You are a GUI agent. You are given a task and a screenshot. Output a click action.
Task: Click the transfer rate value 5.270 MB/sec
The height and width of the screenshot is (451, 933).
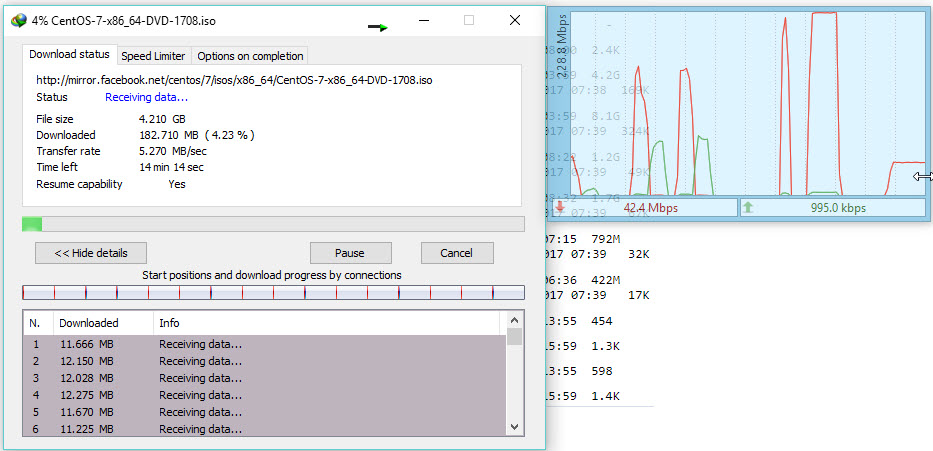tap(173, 151)
